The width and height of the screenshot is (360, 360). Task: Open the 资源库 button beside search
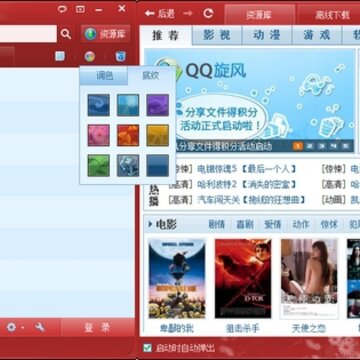[105, 34]
